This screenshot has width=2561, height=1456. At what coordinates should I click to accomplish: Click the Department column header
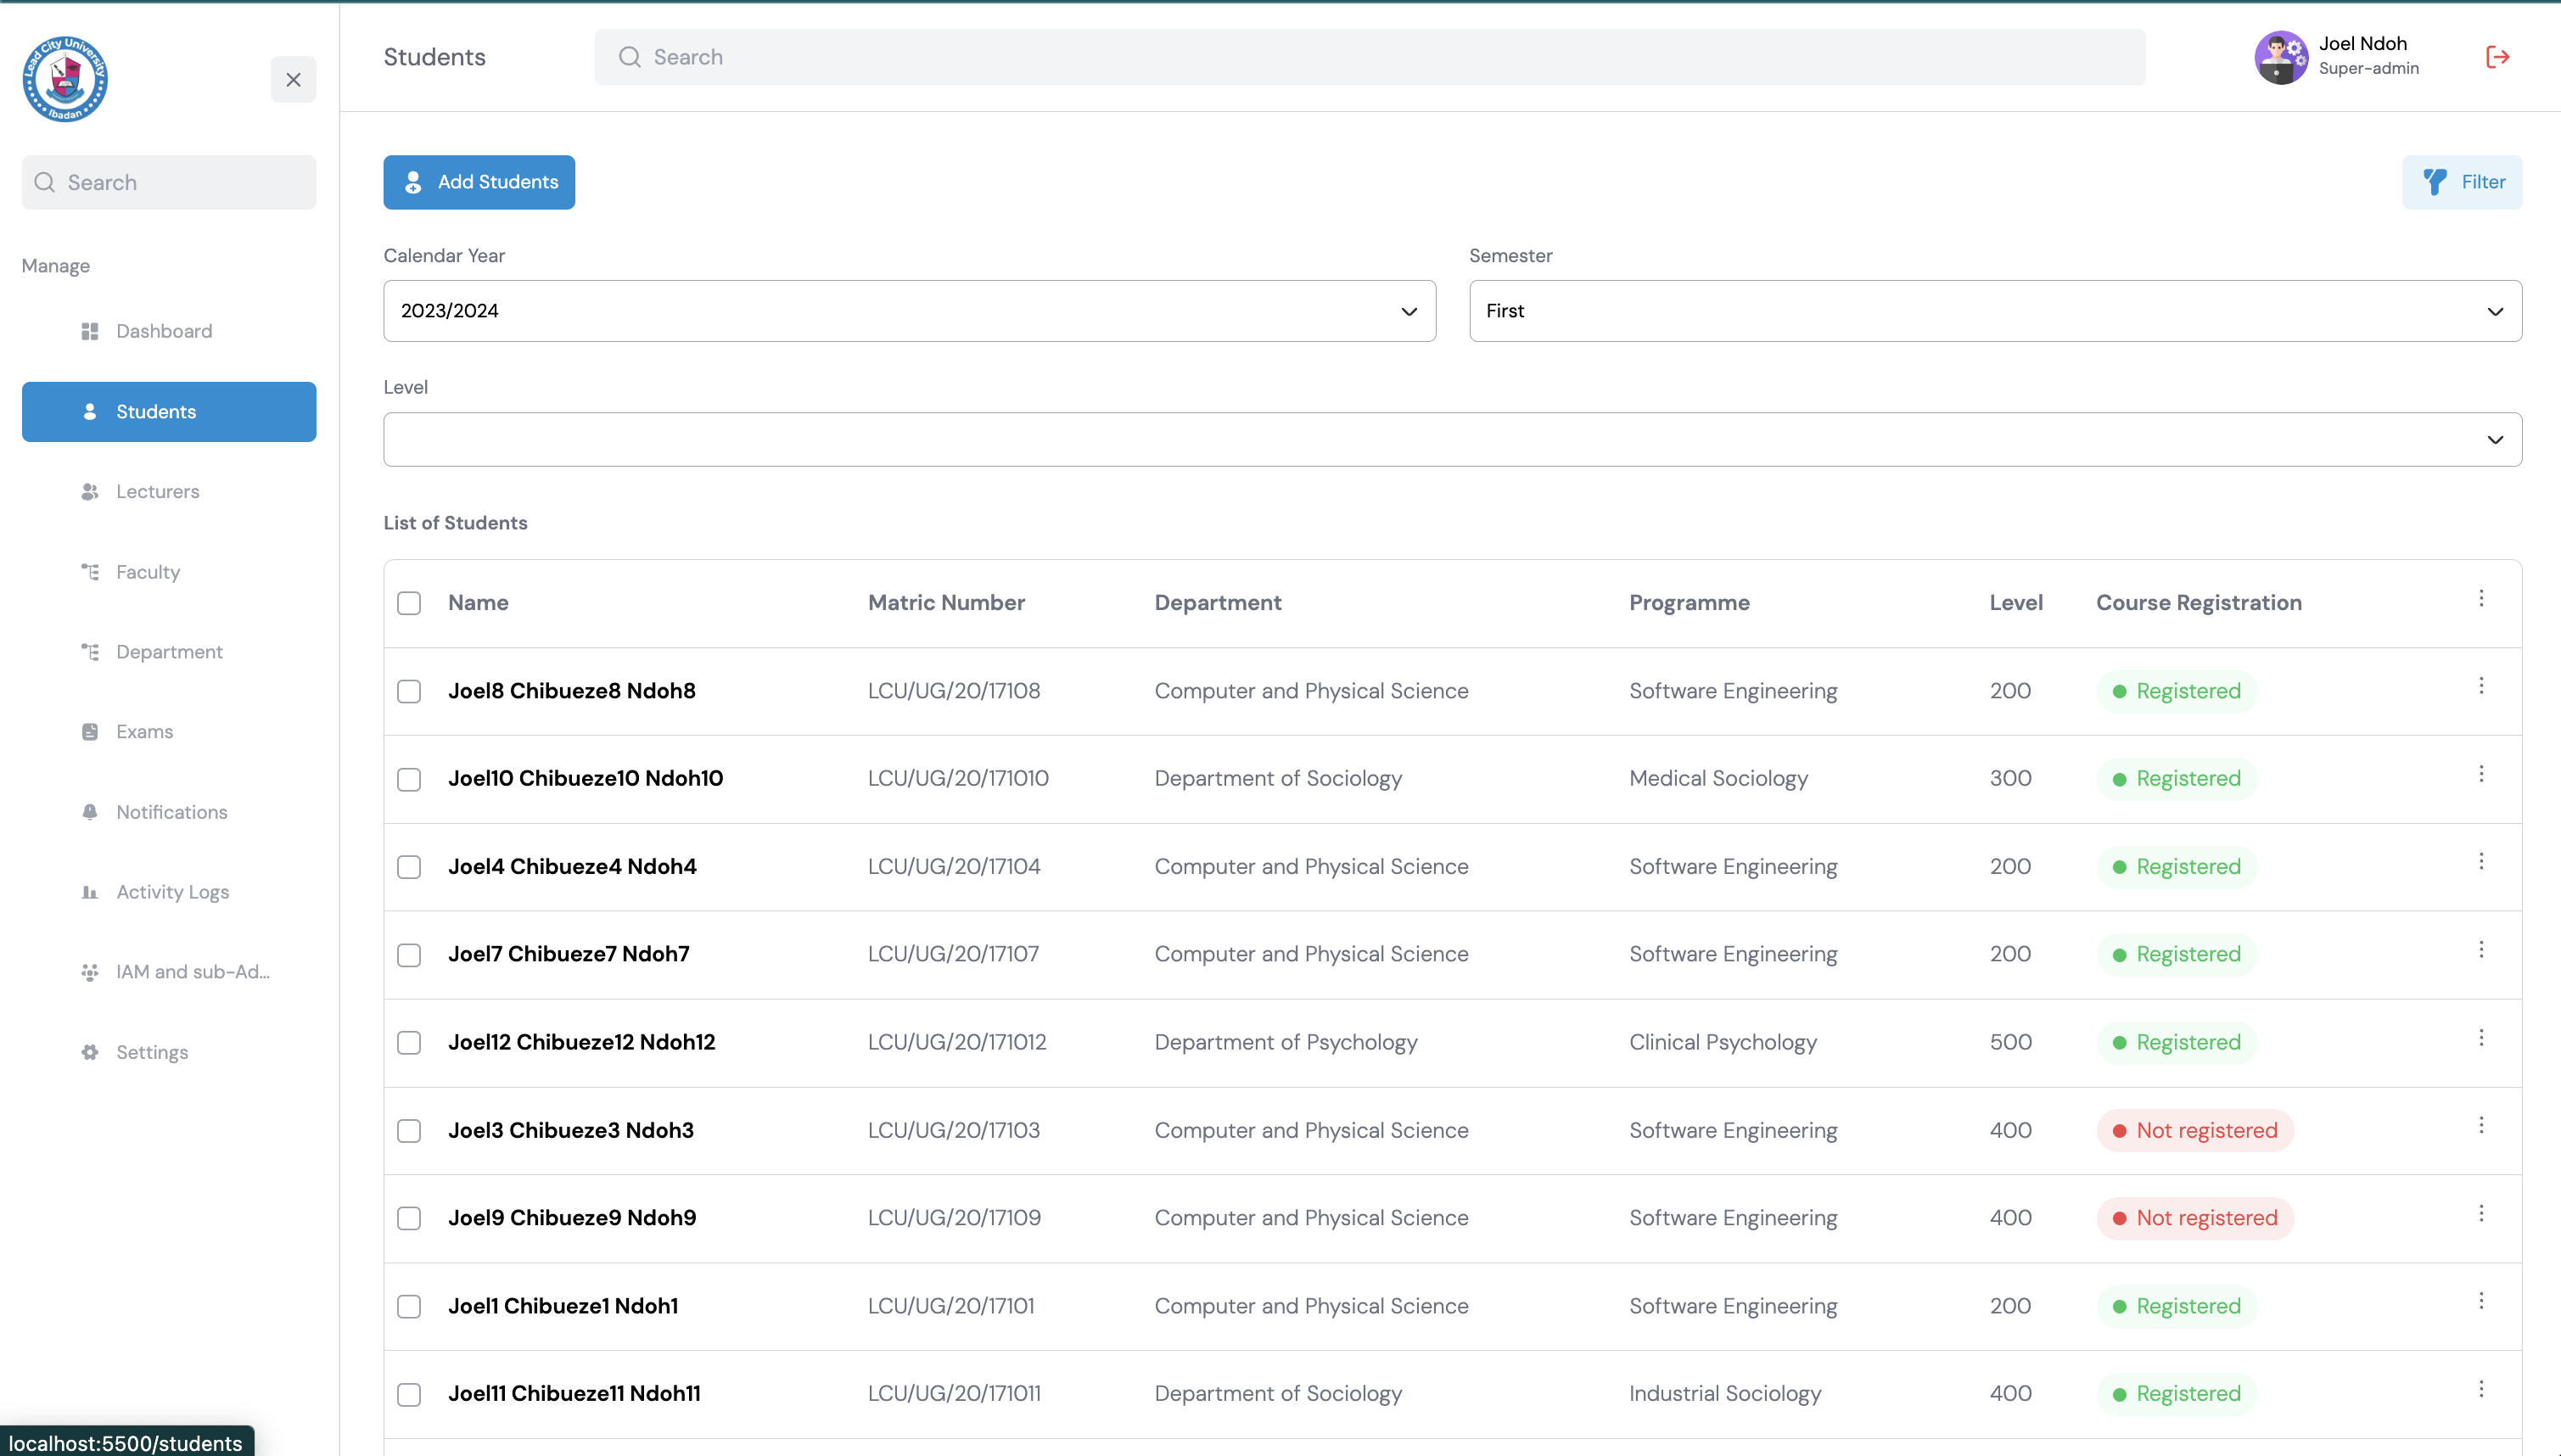[x=1218, y=603]
